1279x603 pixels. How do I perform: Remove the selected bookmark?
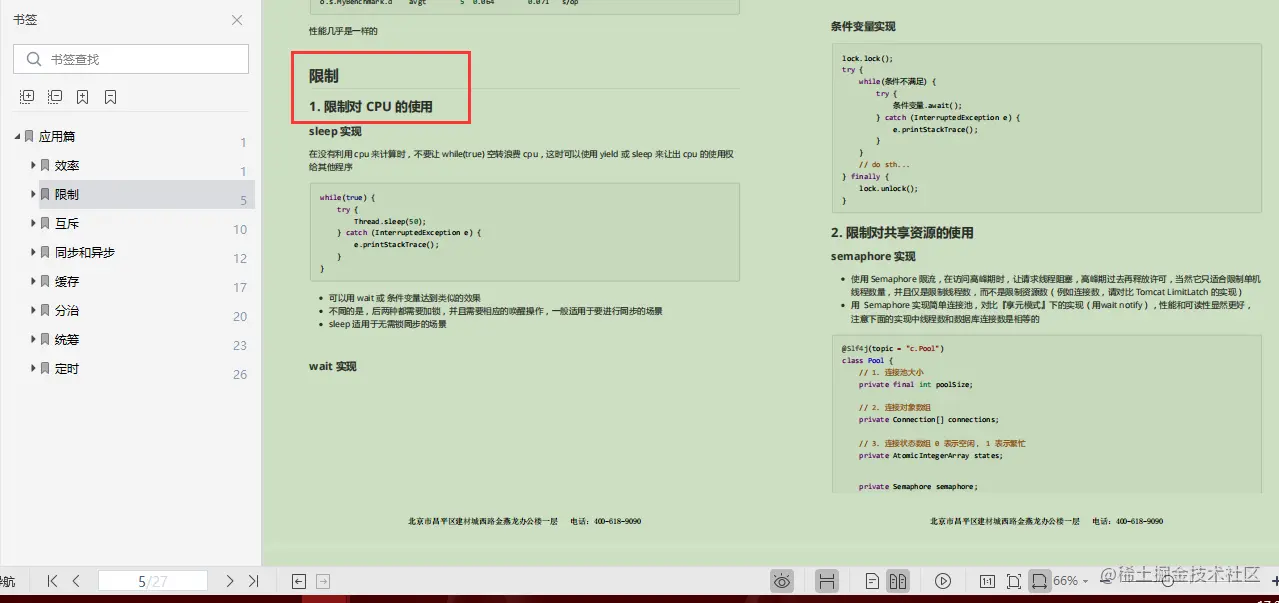tap(109, 96)
